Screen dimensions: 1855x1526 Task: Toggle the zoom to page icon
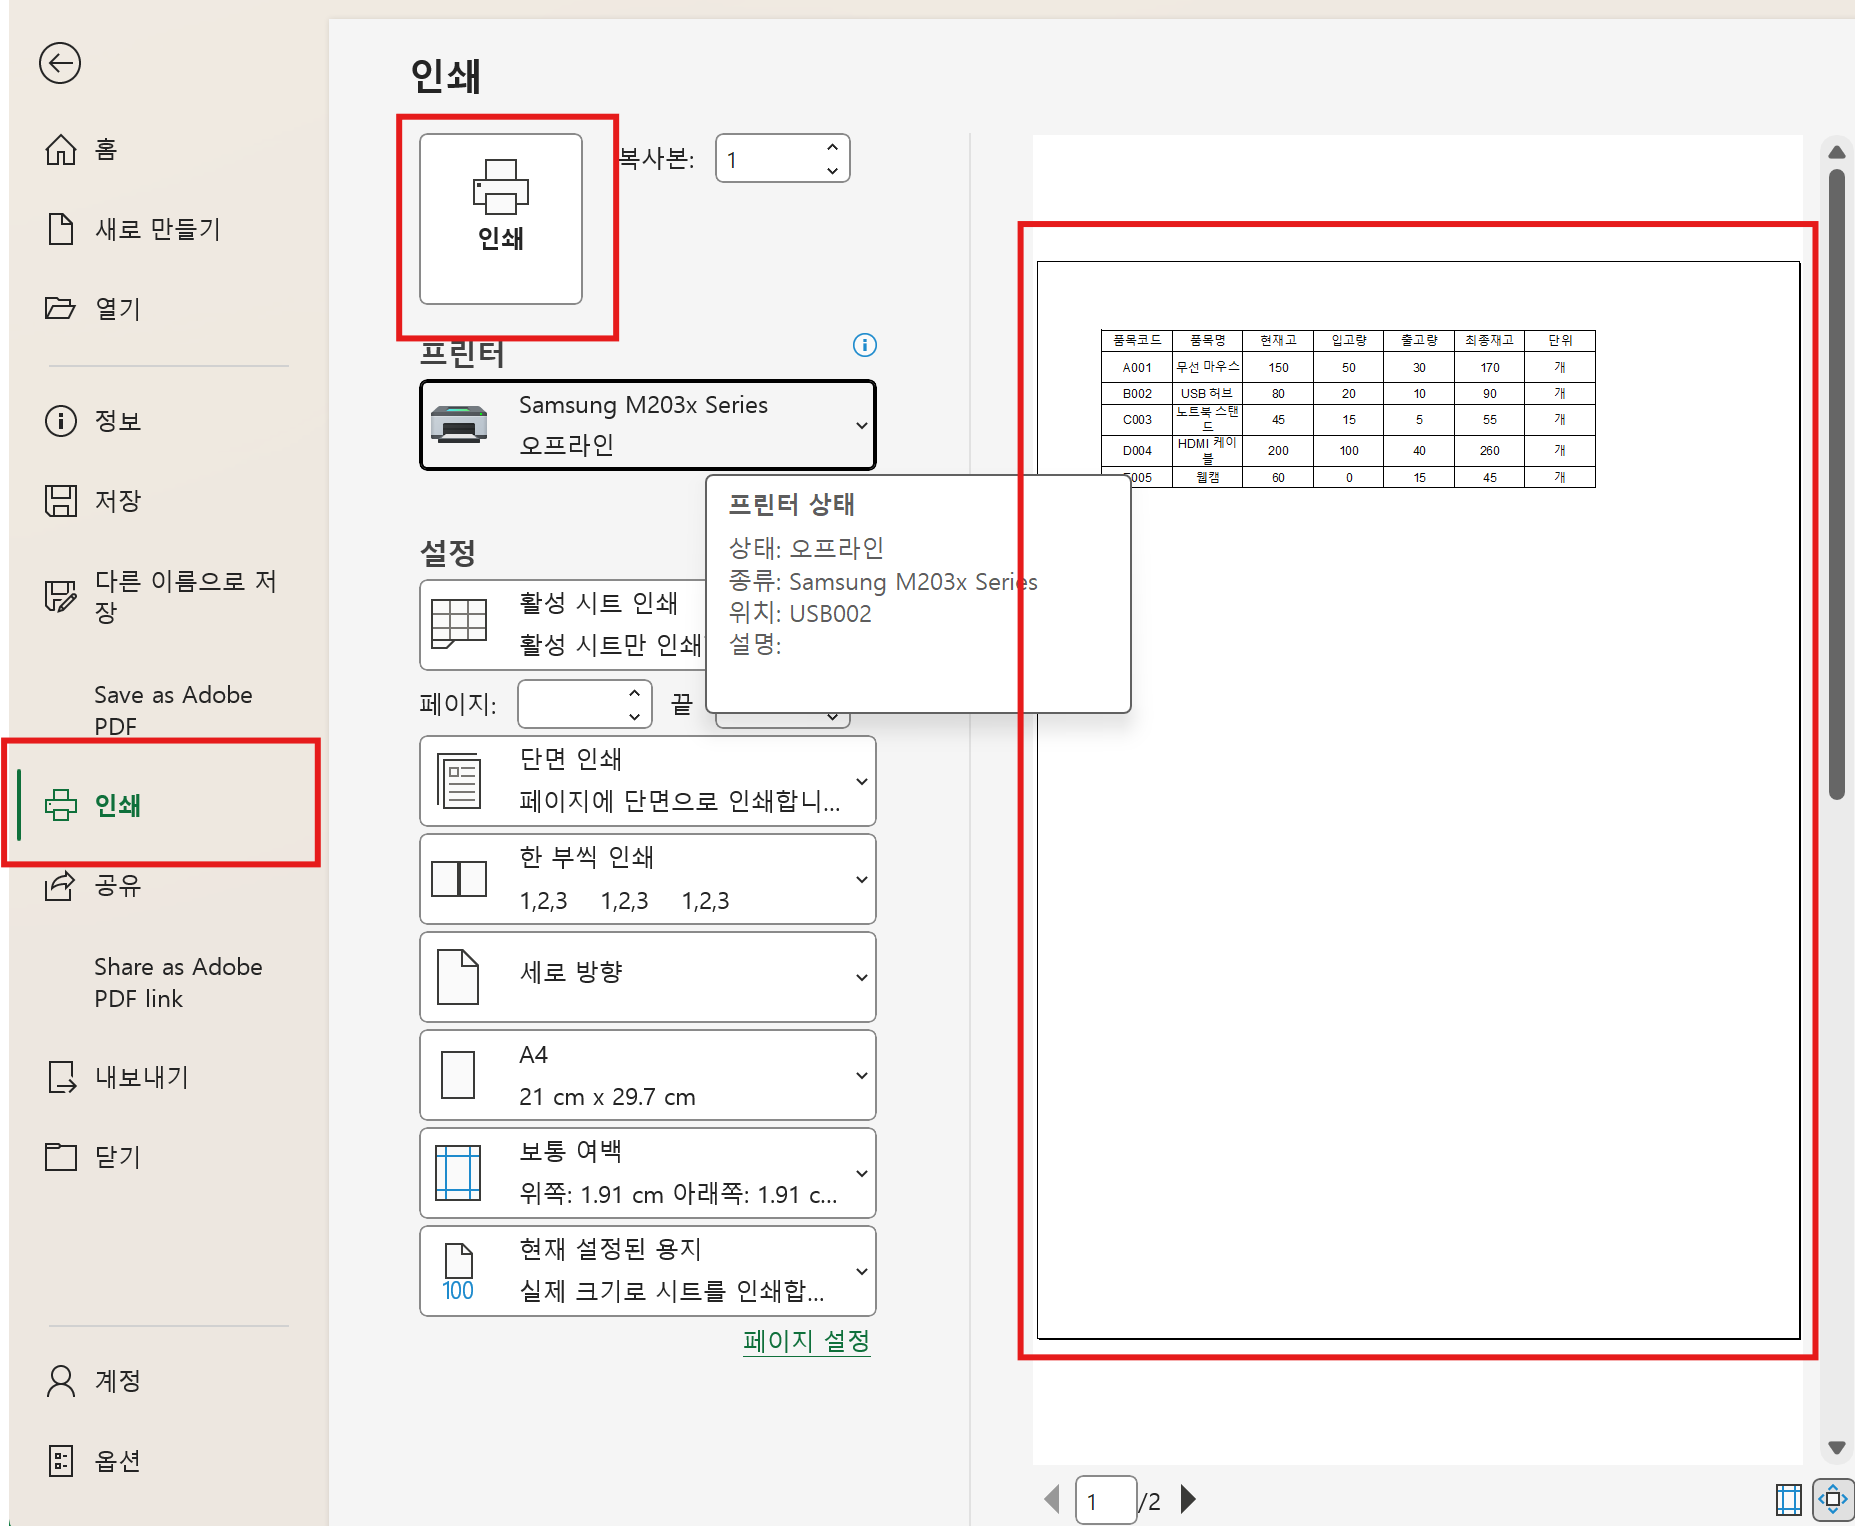tap(1833, 1499)
